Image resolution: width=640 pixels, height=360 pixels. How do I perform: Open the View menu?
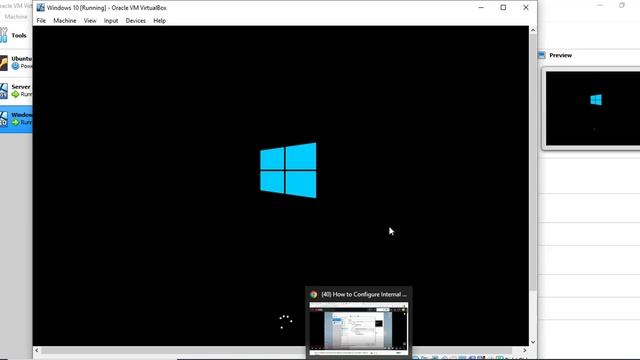click(90, 20)
